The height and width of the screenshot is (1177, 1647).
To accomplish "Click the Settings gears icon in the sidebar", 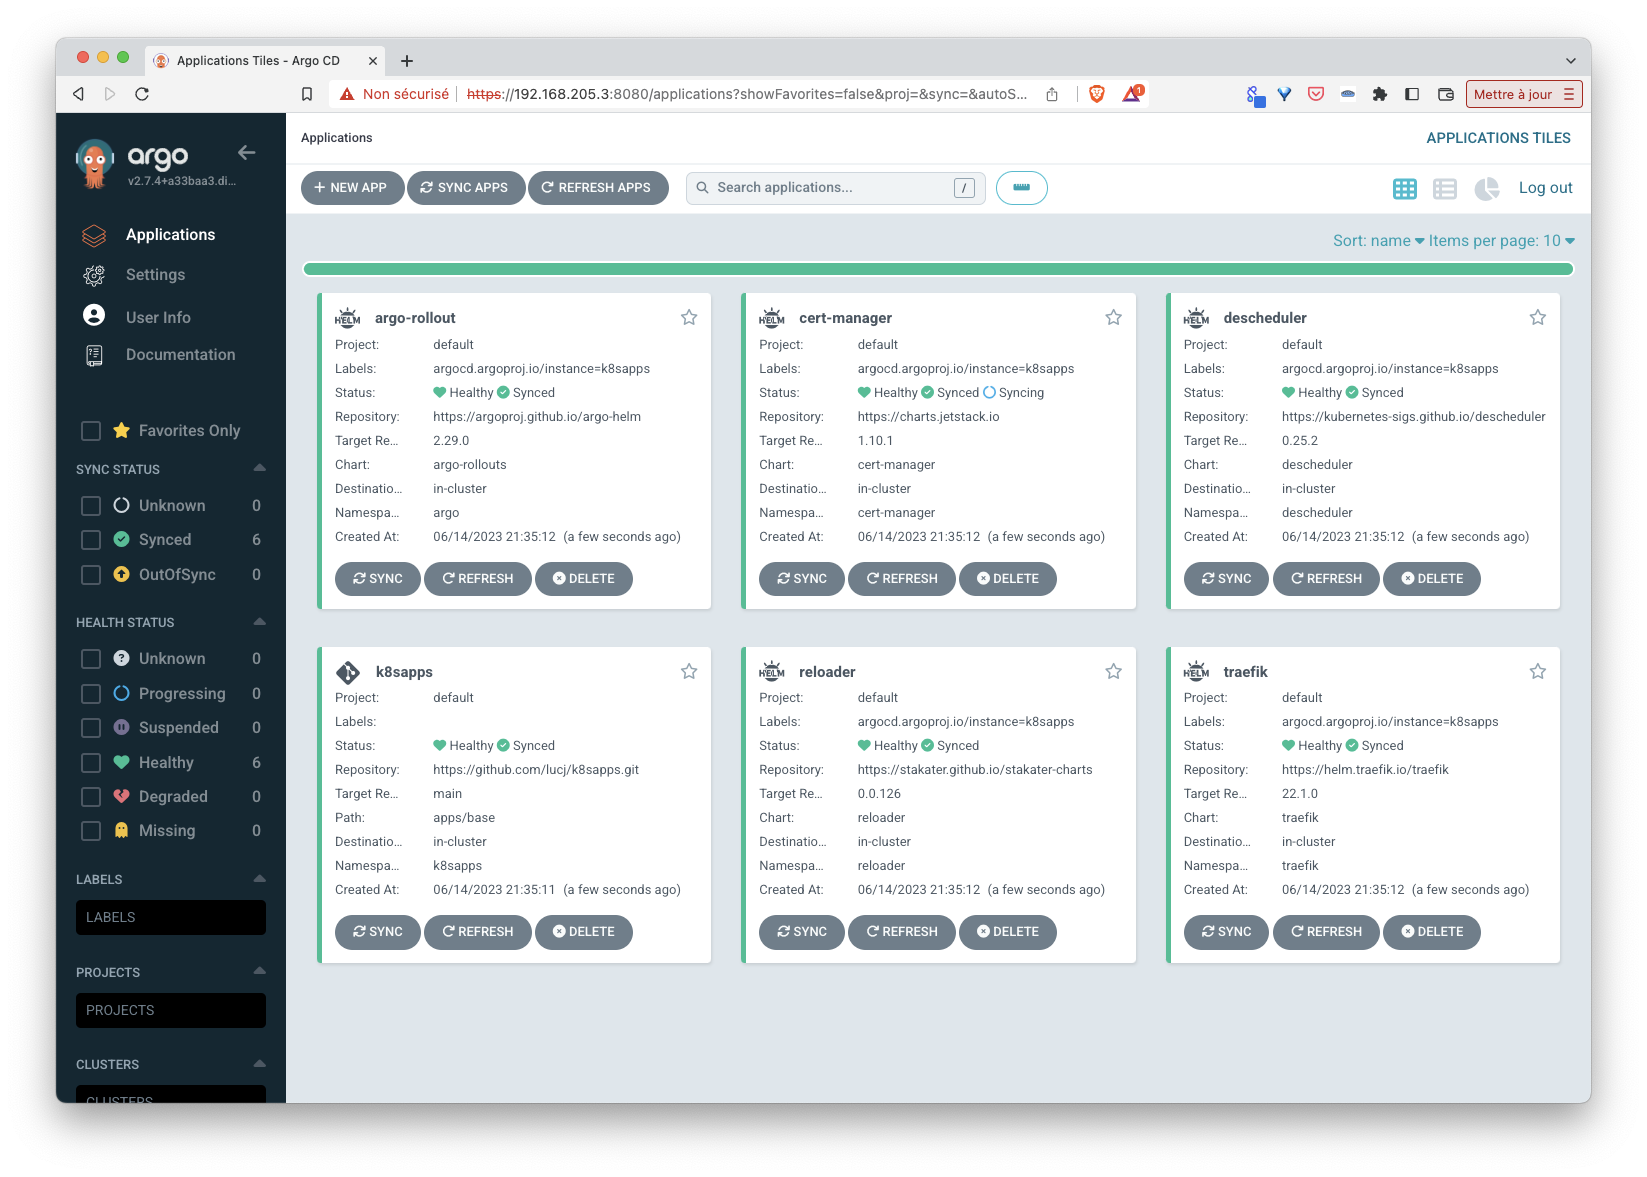I will click(x=94, y=275).
